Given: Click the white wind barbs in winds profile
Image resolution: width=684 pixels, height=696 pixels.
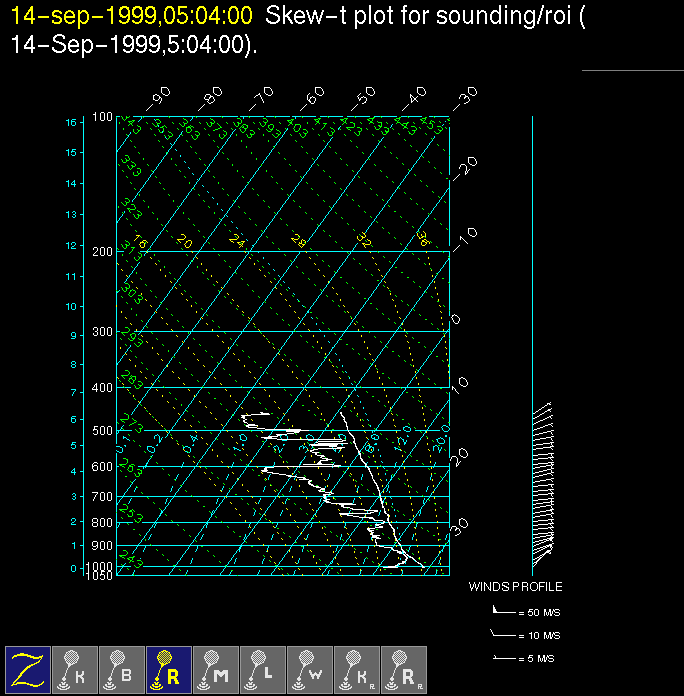Looking at the screenshot, I should pos(542,480).
